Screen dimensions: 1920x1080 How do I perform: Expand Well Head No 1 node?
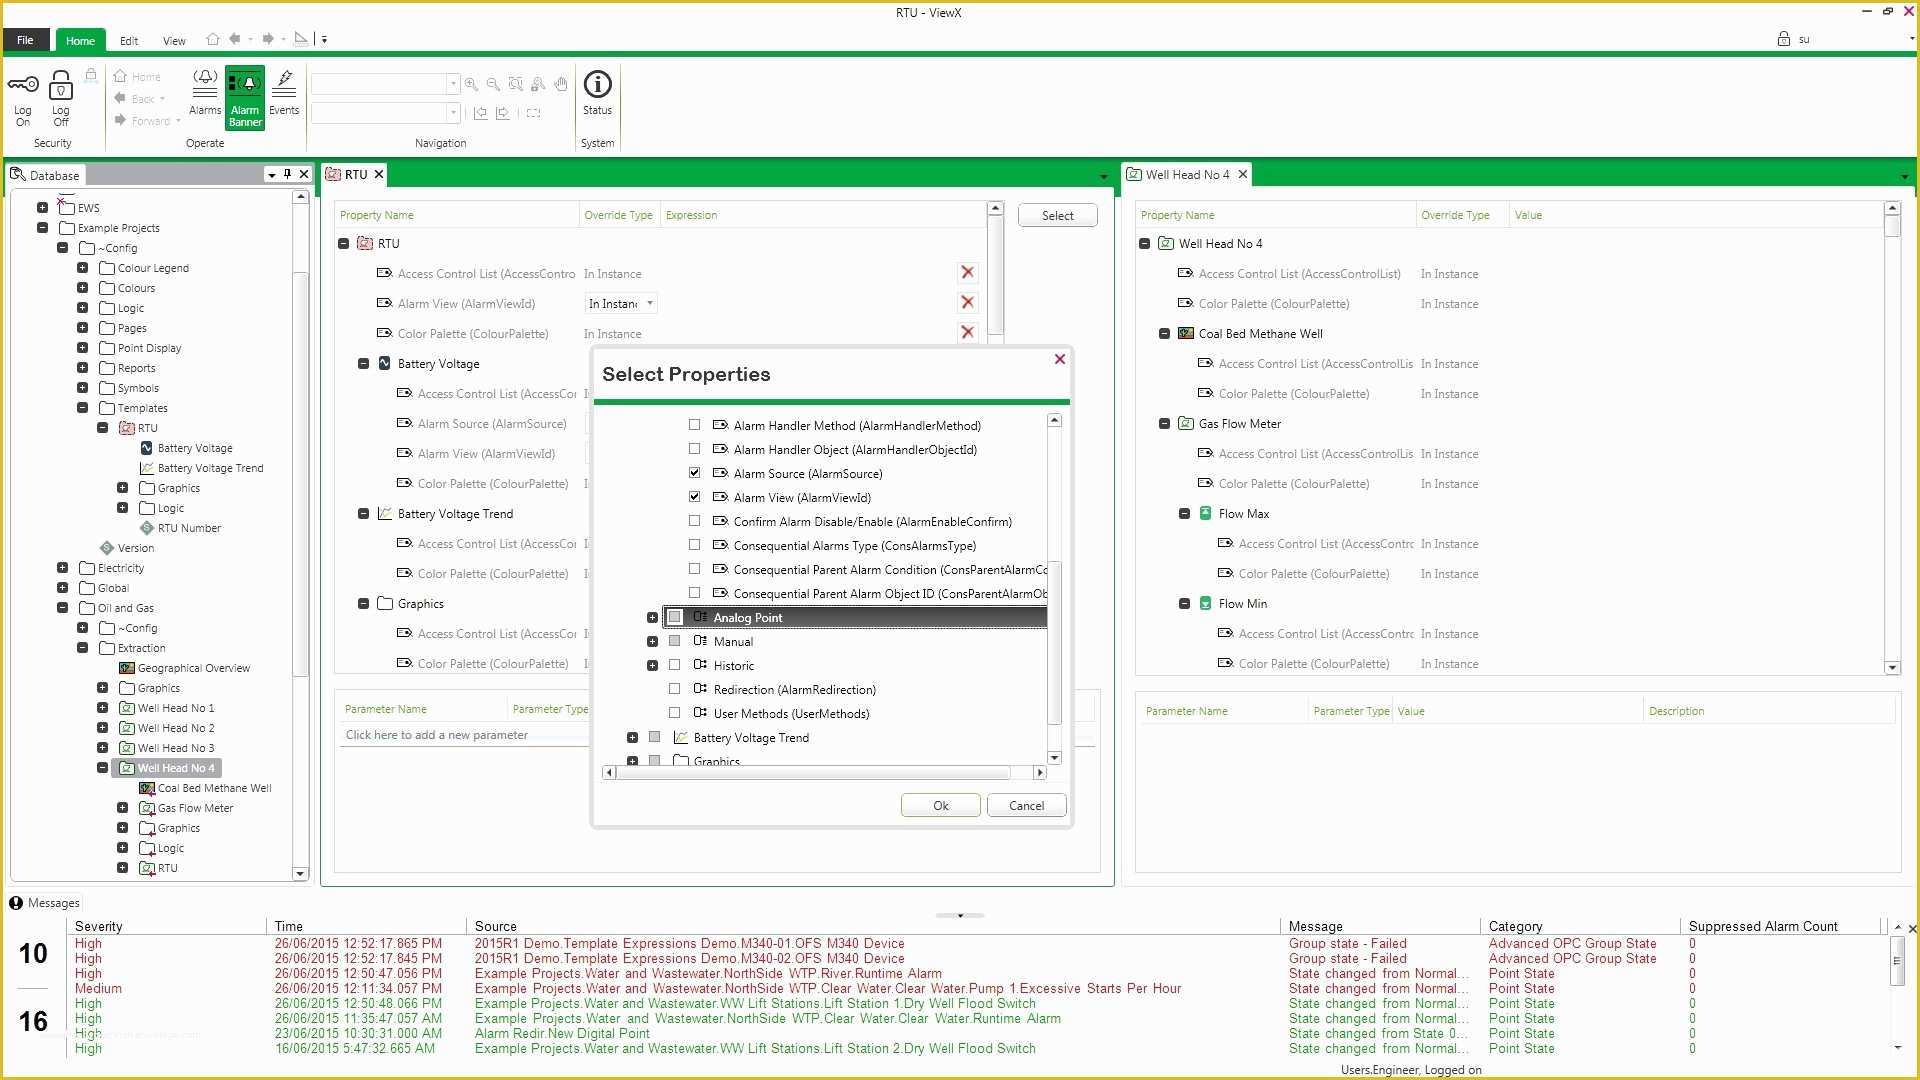pos(102,708)
